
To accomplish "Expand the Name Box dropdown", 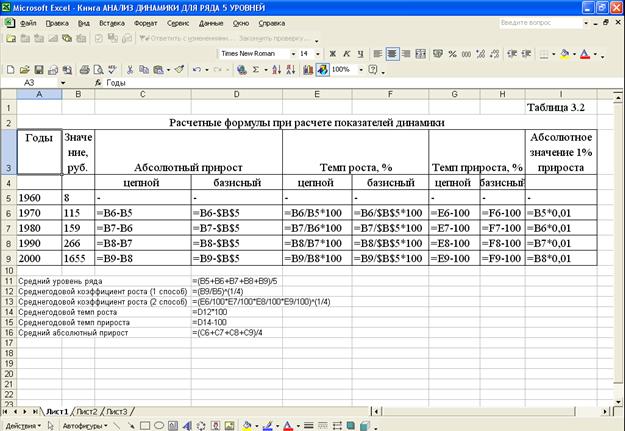I will click(63, 83).
